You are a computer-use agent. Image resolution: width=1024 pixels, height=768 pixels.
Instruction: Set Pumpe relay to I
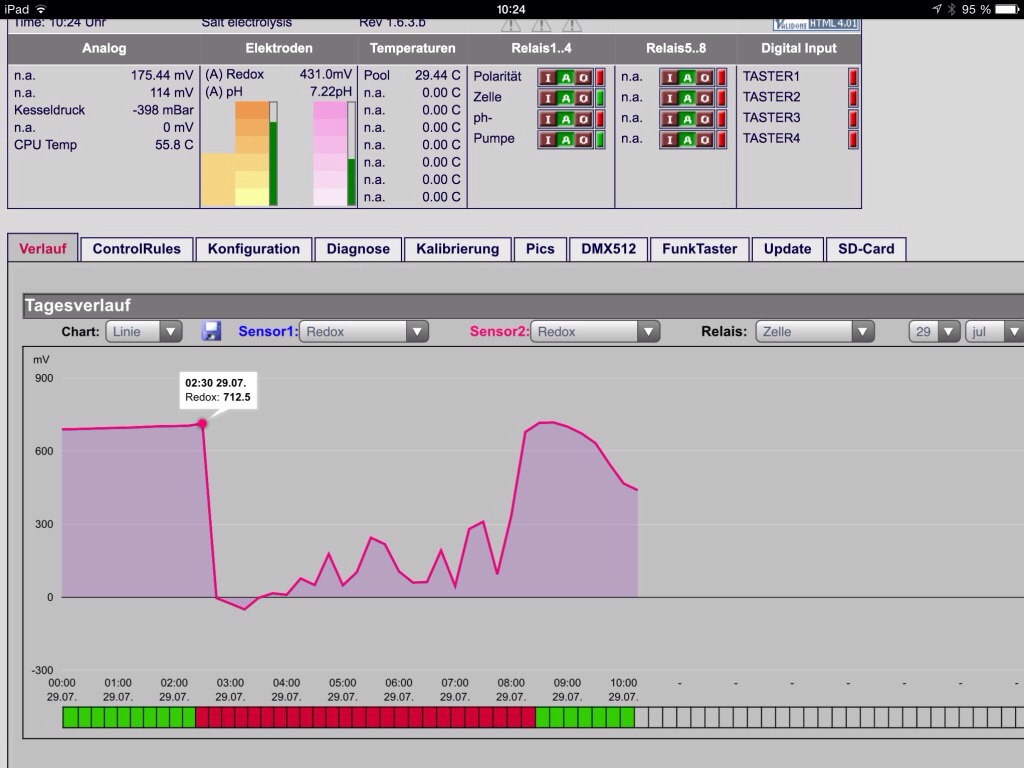coord(548,139)
